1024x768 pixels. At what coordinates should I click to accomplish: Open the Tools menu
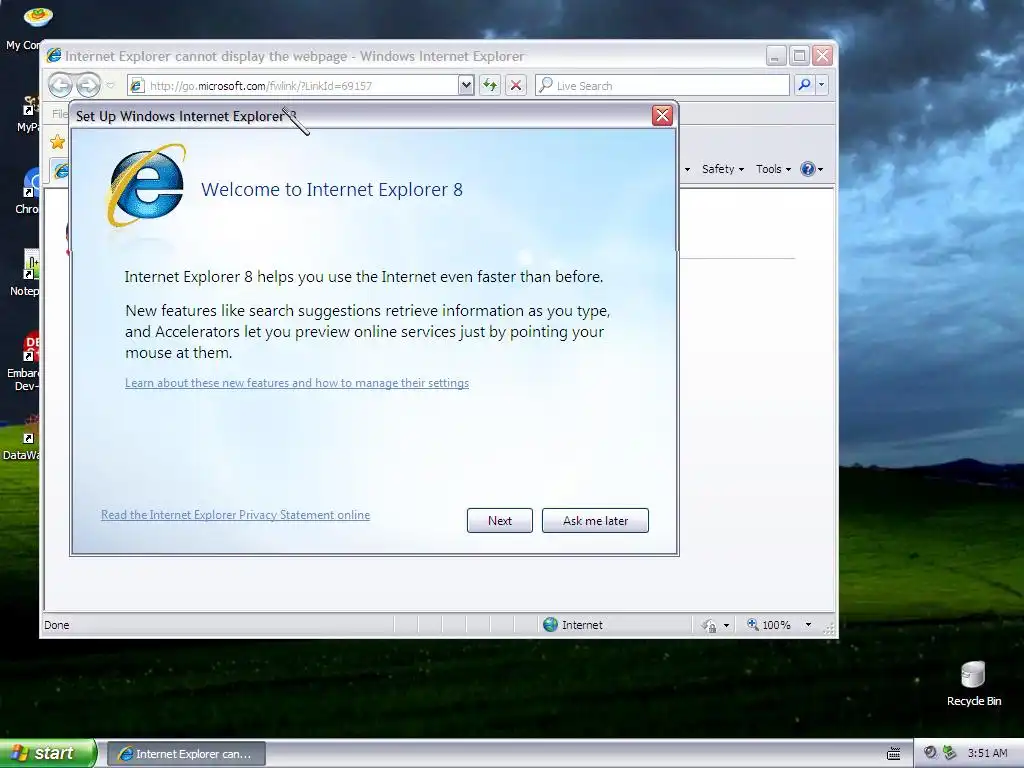[x=773, y=169]
